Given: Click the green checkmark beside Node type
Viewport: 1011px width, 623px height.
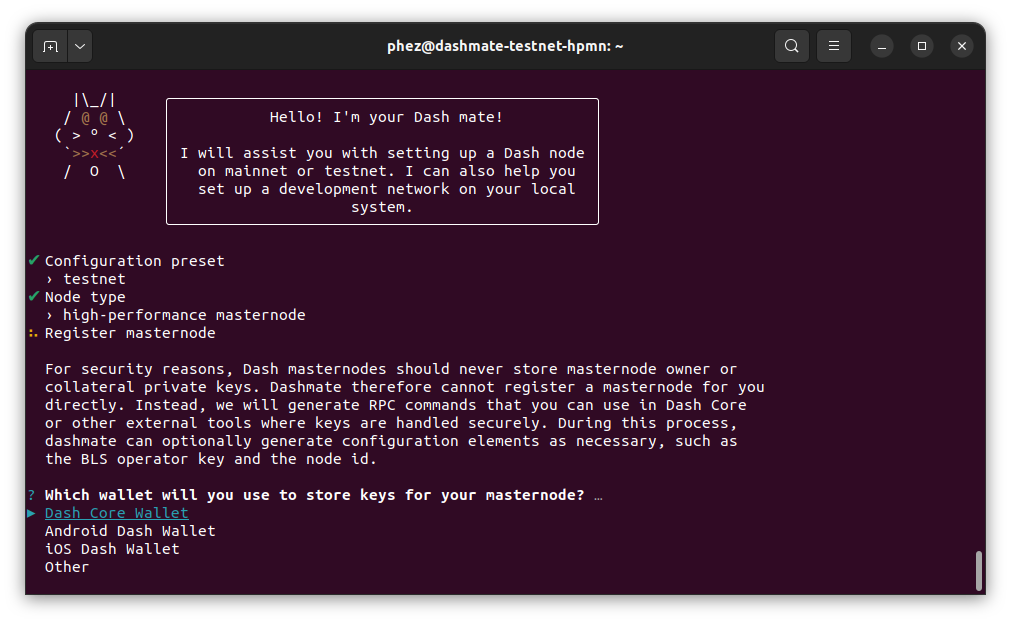Looking at the screenshot, I should (x=34, y=297).
